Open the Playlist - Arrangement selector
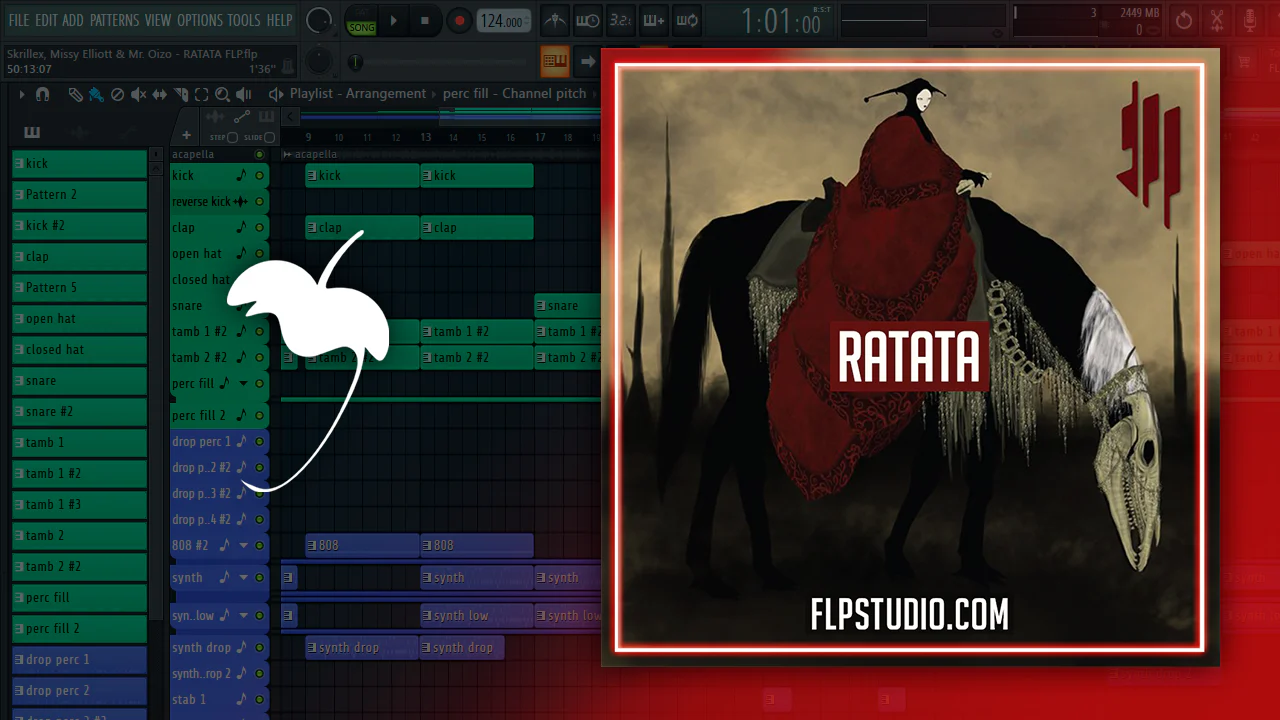This screenshot has height=720, width=1280. pyautogui.click(x=358, y=94)
